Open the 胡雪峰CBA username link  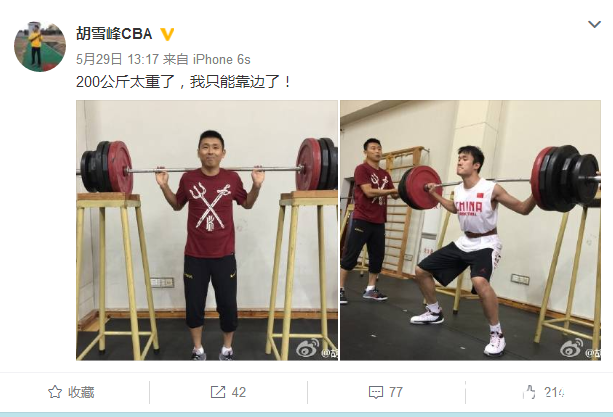(x=114, y=34)
